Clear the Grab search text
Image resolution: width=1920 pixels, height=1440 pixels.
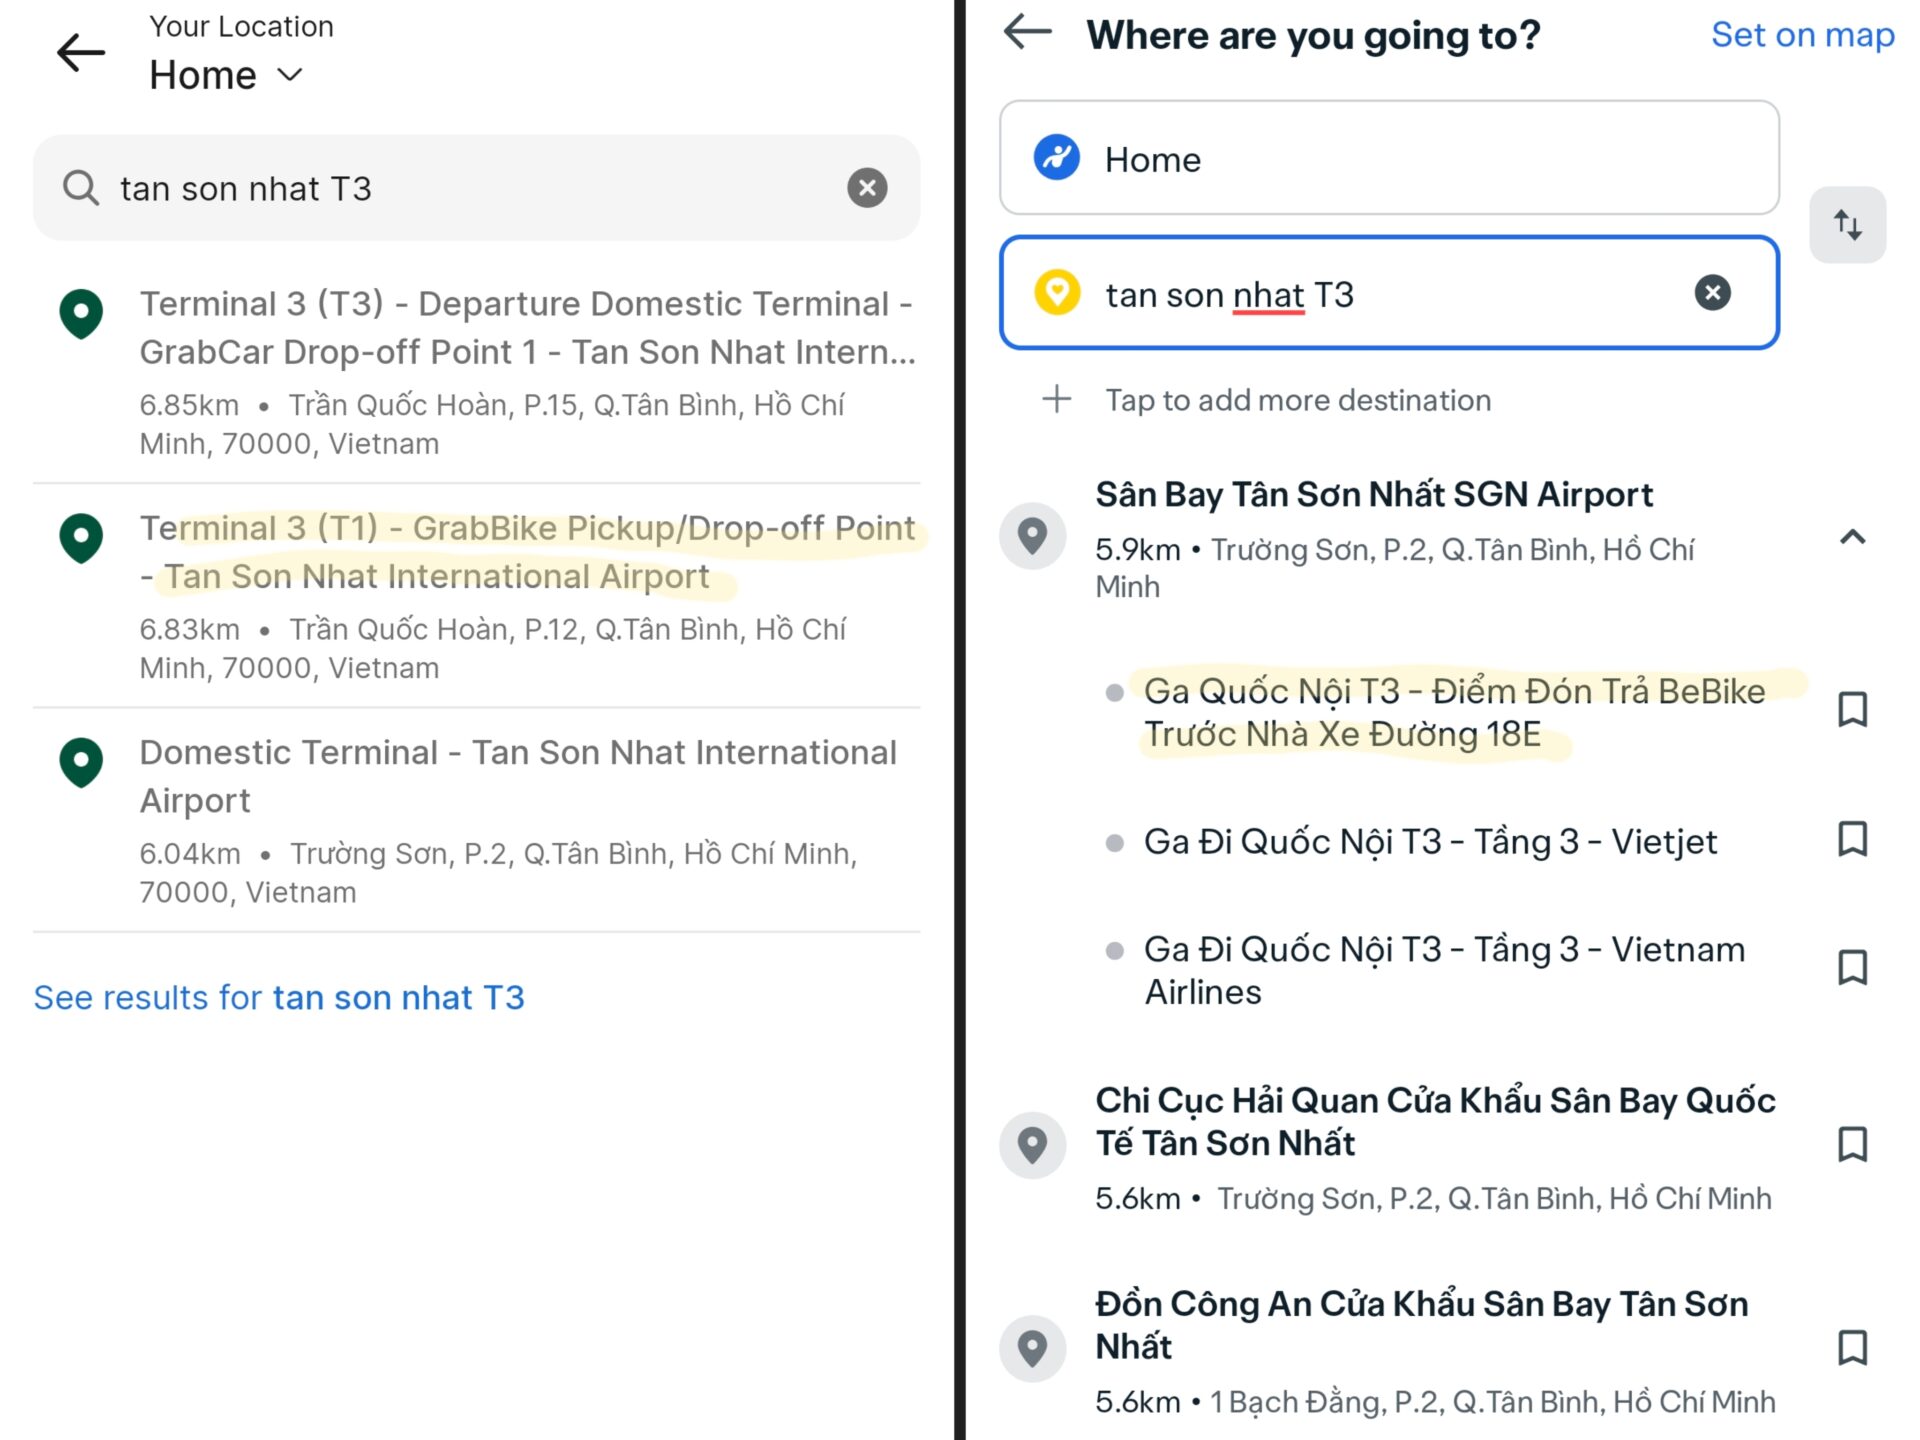pos(867,188)
